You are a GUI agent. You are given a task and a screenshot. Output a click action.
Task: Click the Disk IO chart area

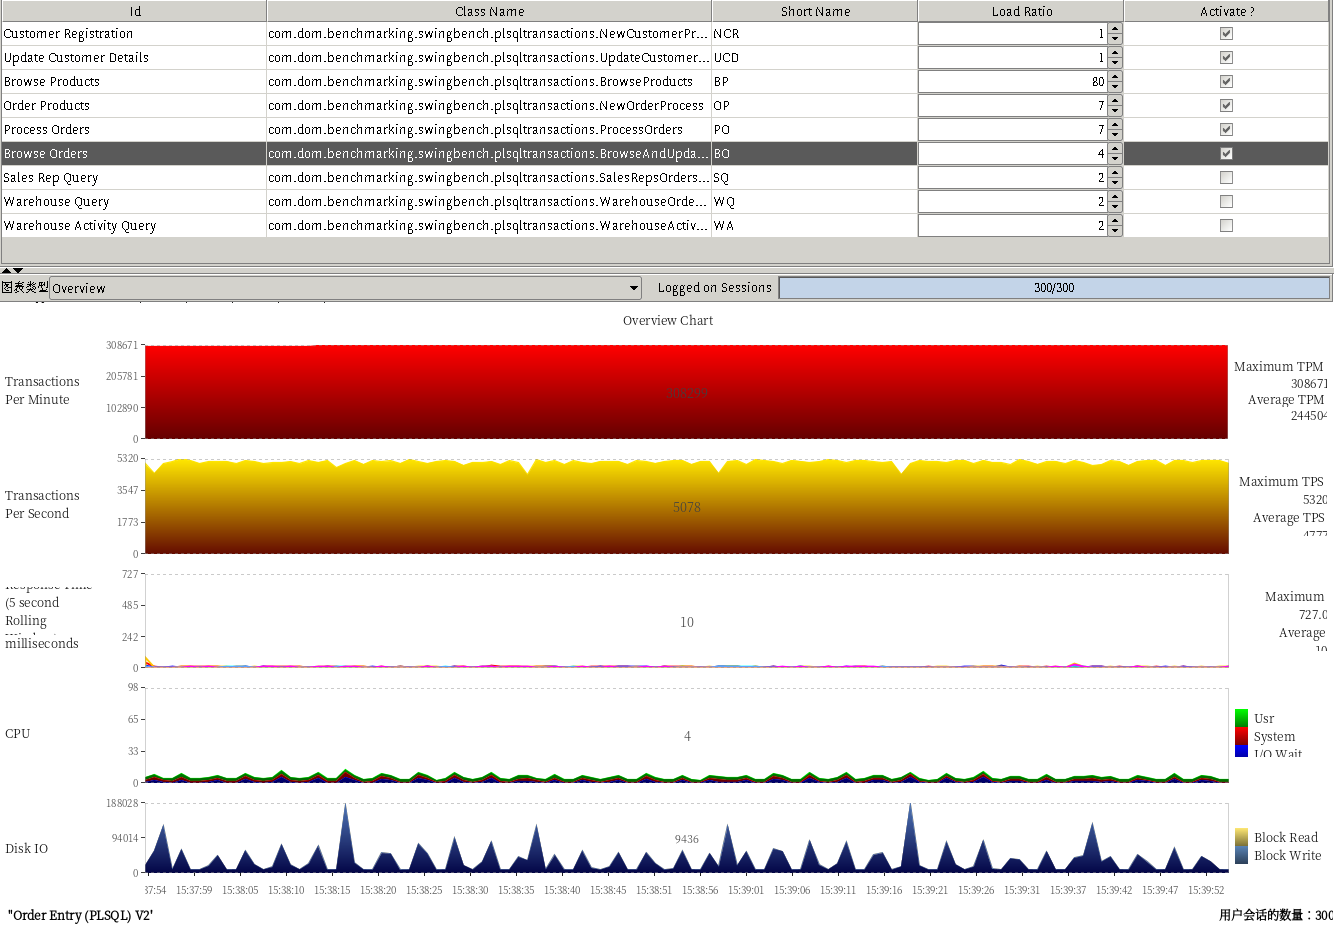click(687, 838)
